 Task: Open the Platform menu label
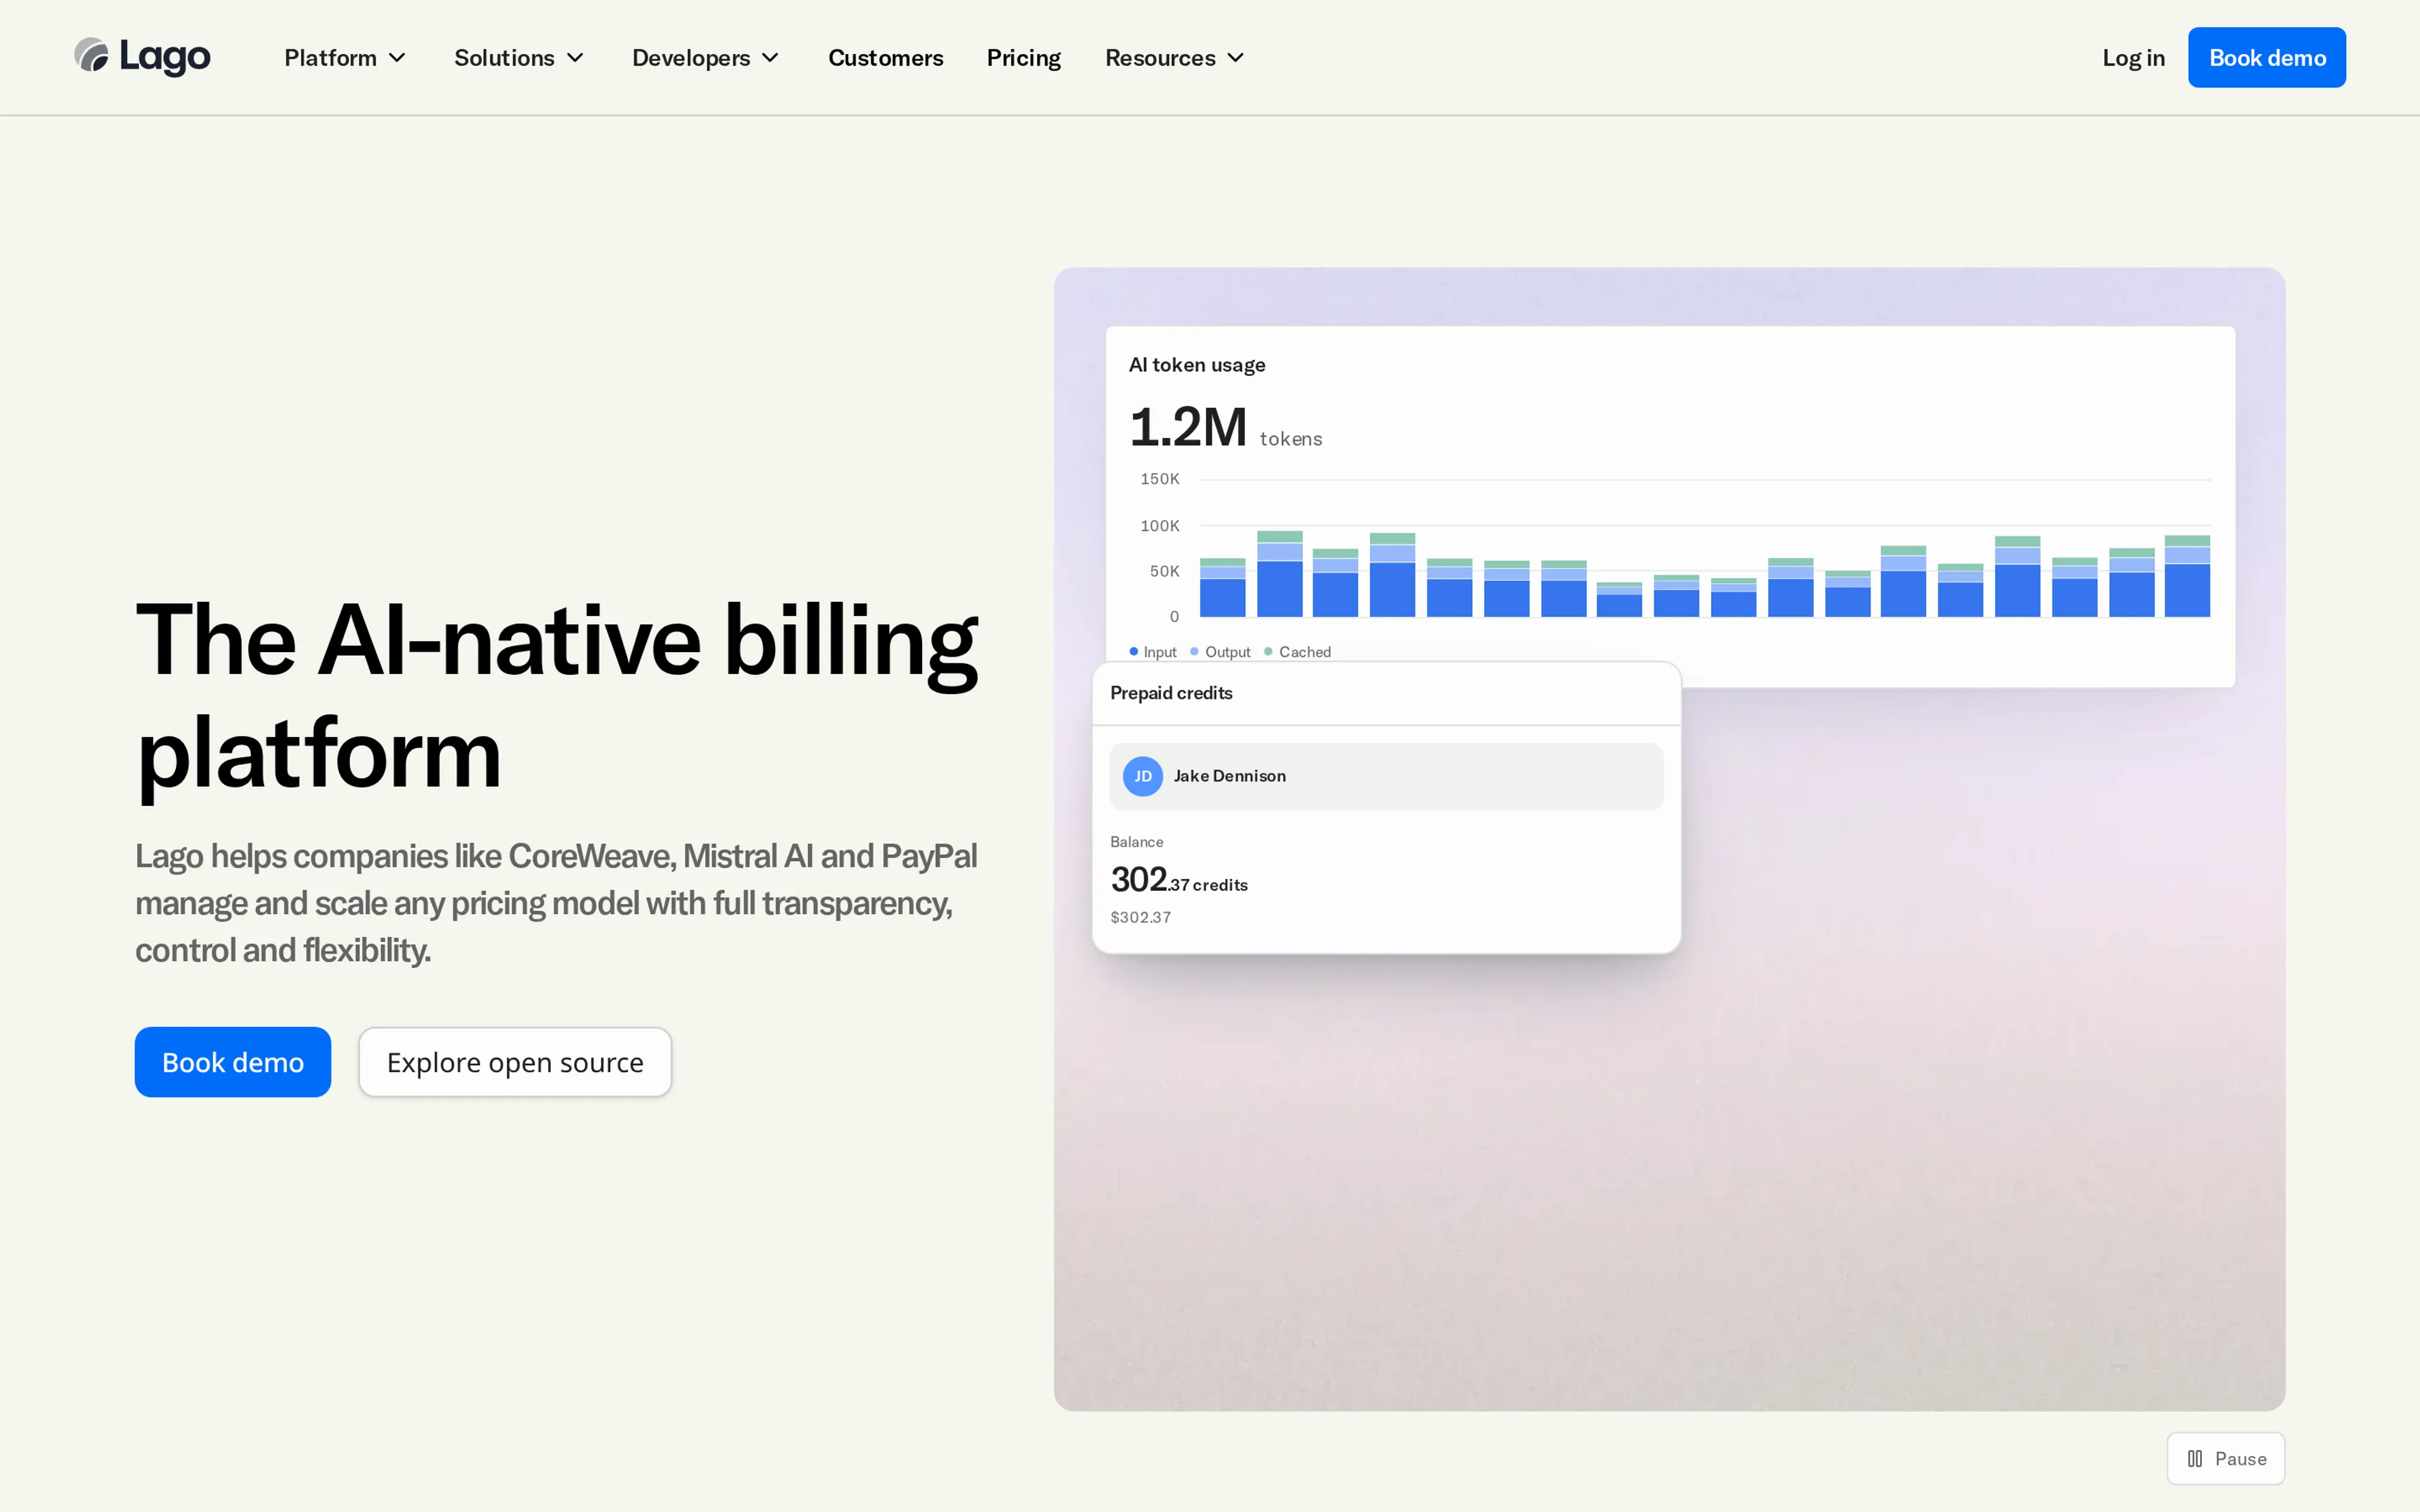[330, 58]
